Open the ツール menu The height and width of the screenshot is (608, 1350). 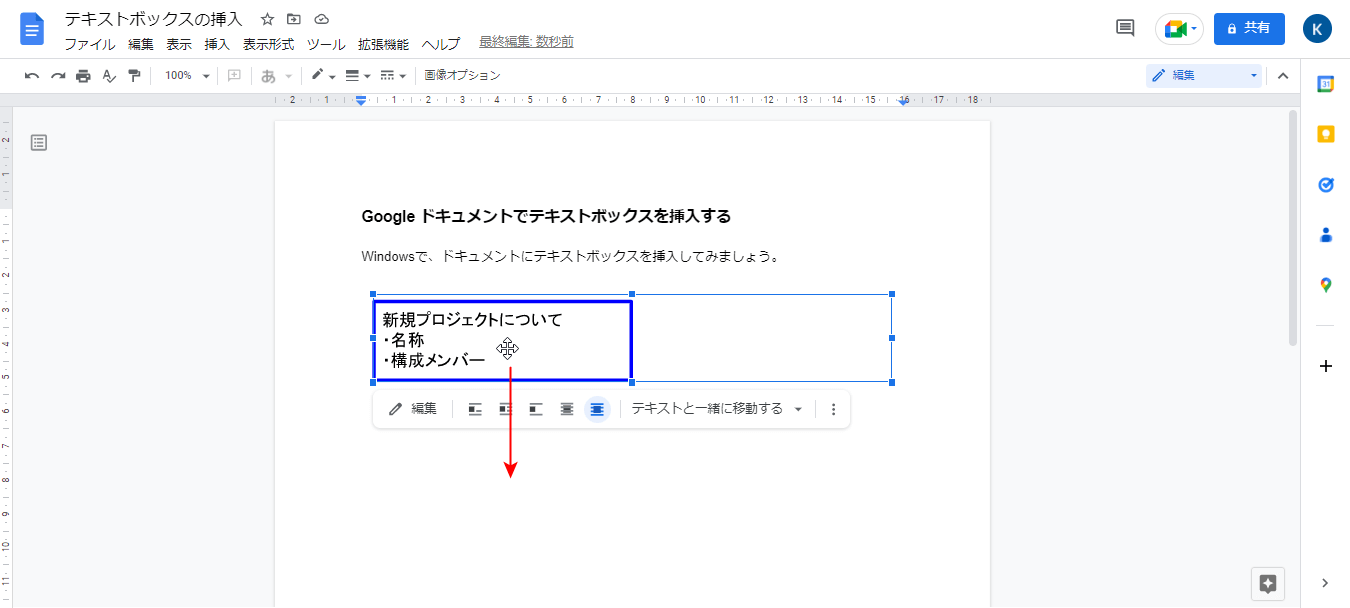click(326, 44)
